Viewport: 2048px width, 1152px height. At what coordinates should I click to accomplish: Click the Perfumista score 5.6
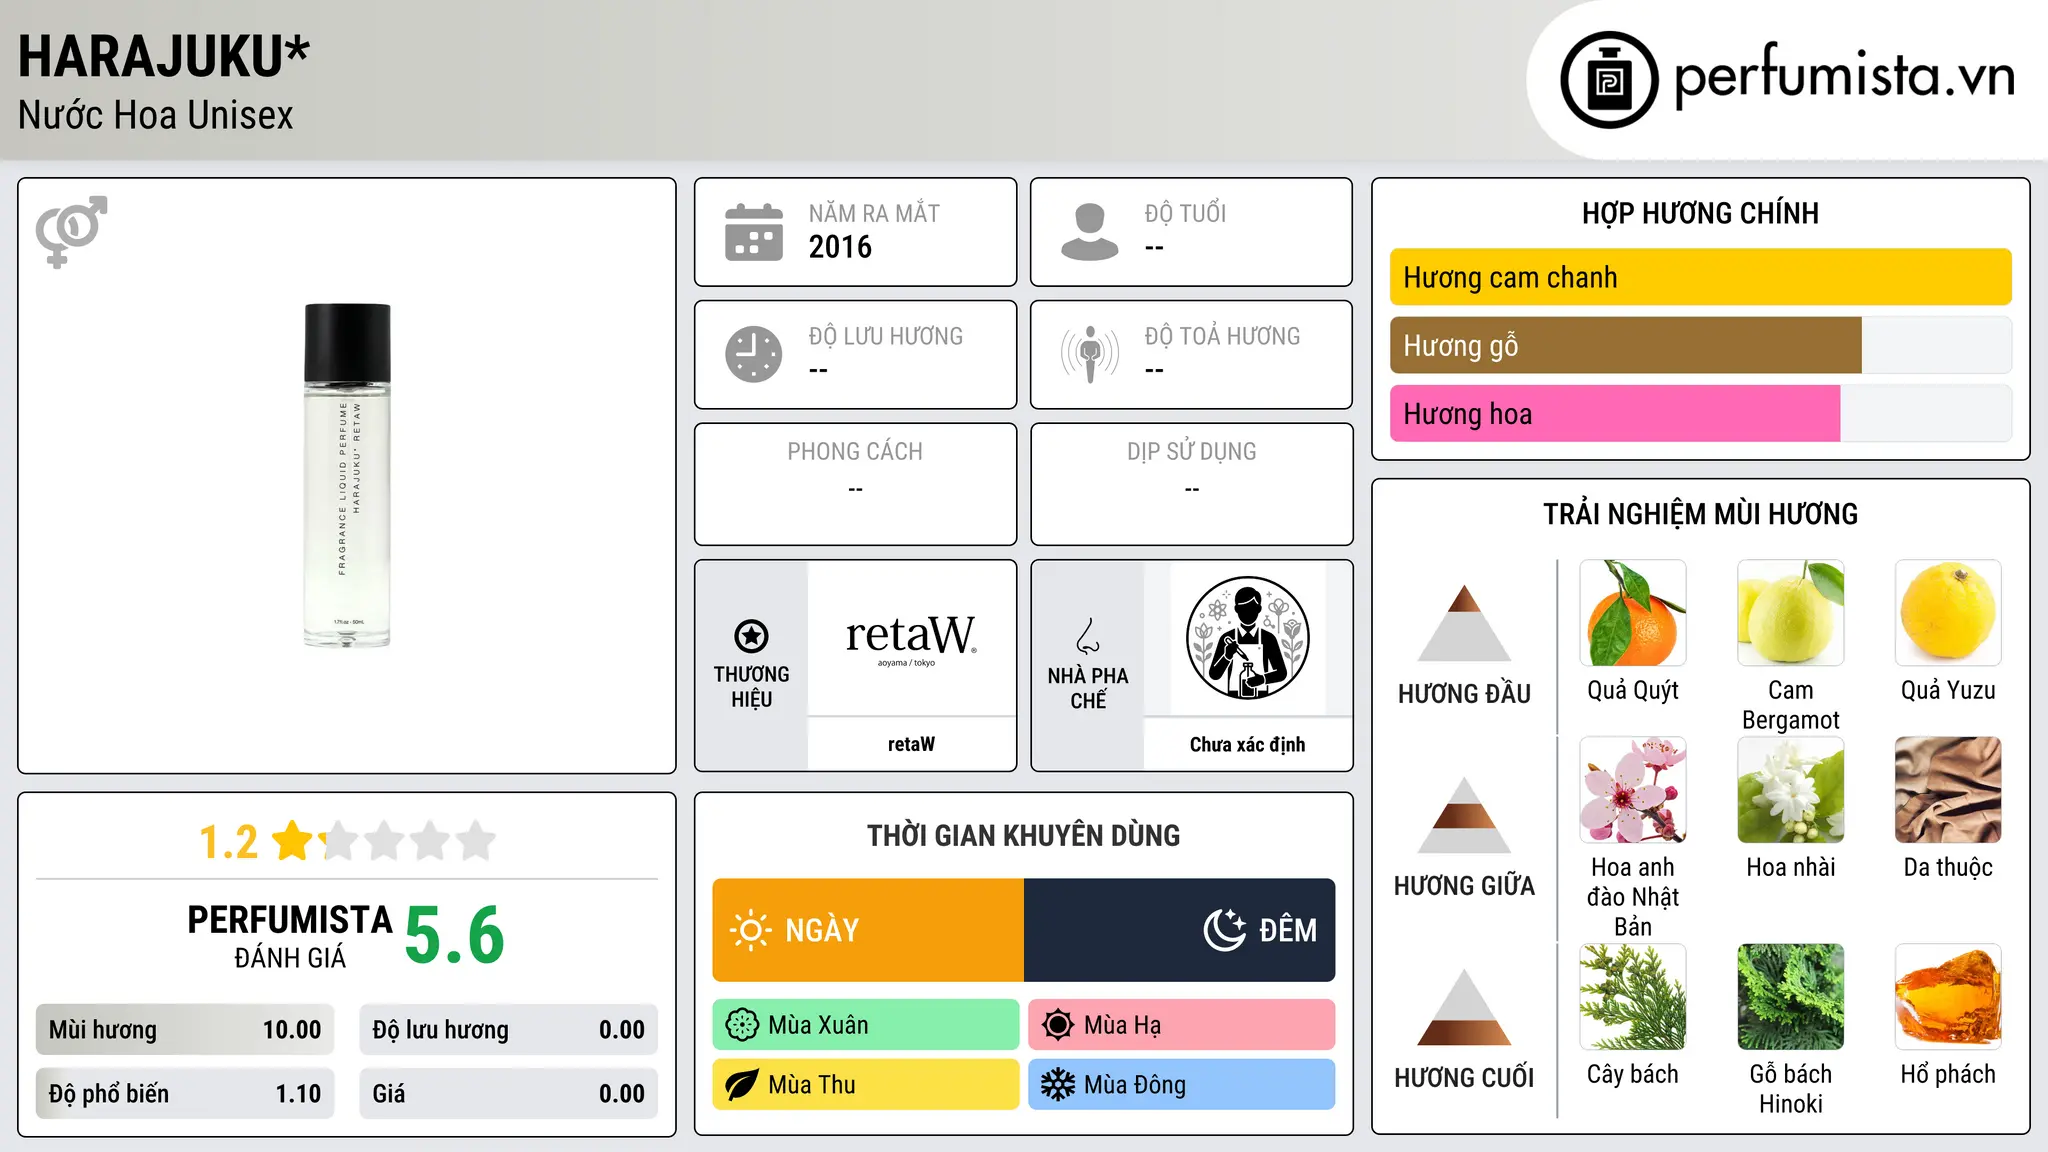455,935
